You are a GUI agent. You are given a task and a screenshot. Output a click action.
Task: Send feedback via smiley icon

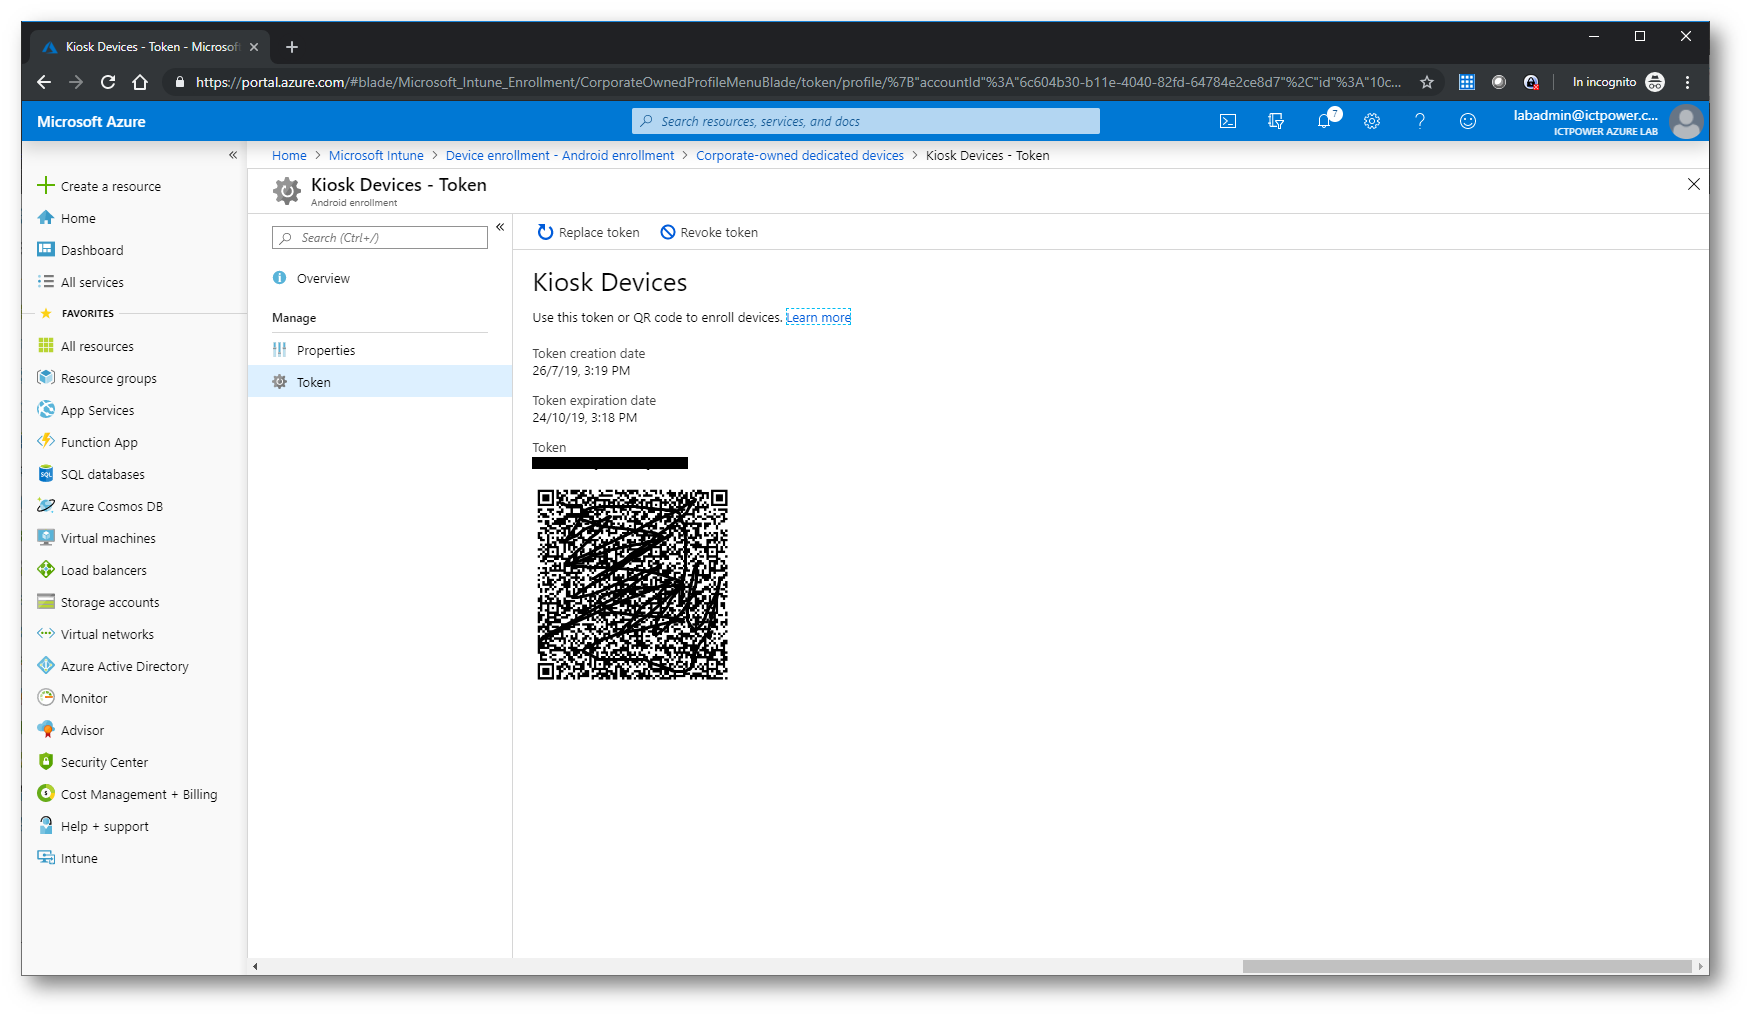[x=1468, y=121]
